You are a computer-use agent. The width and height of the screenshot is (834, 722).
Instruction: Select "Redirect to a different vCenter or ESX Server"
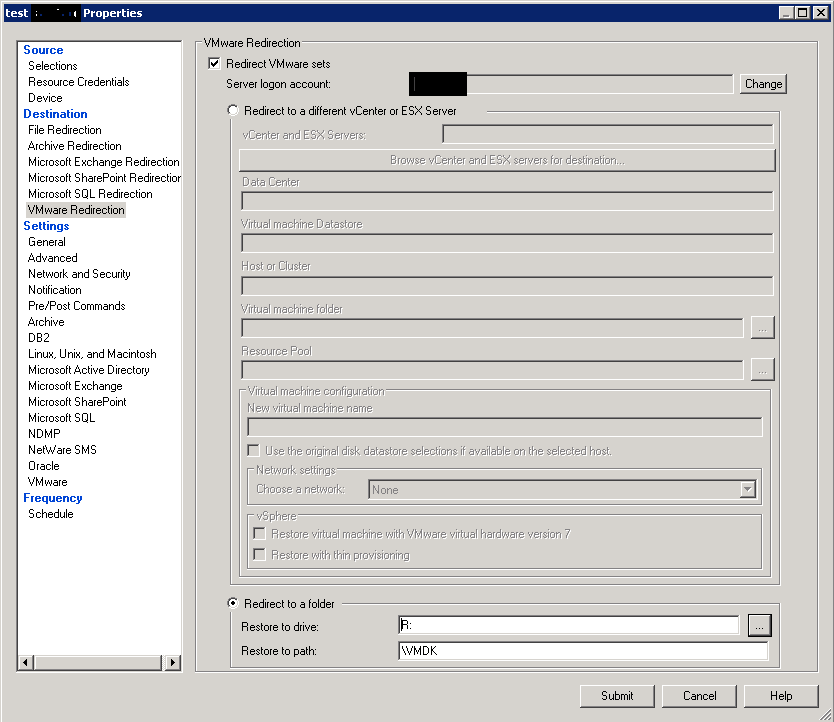point(232,110)
